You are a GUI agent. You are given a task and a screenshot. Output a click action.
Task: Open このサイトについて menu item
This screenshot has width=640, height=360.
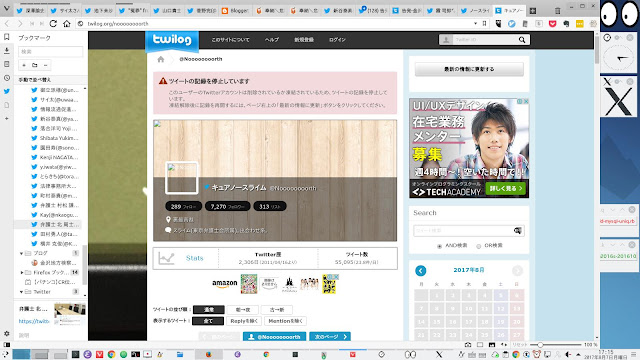click(230, 40)
